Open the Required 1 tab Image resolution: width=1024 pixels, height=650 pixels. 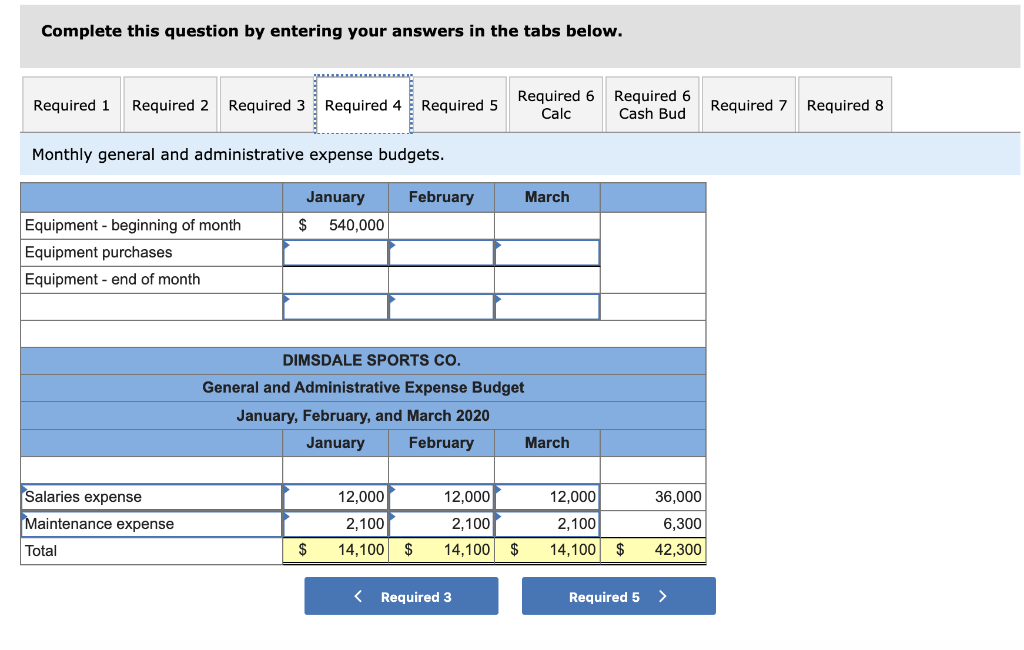point(72,105)
